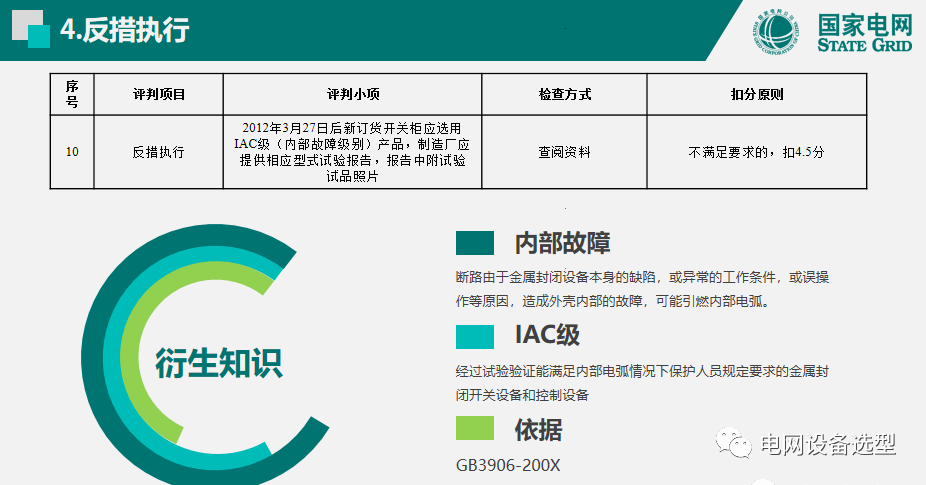The height and width of the screenshot is (485, 926).
Task: Select the table cell with number 10
Action: click(x=72, y=152)
